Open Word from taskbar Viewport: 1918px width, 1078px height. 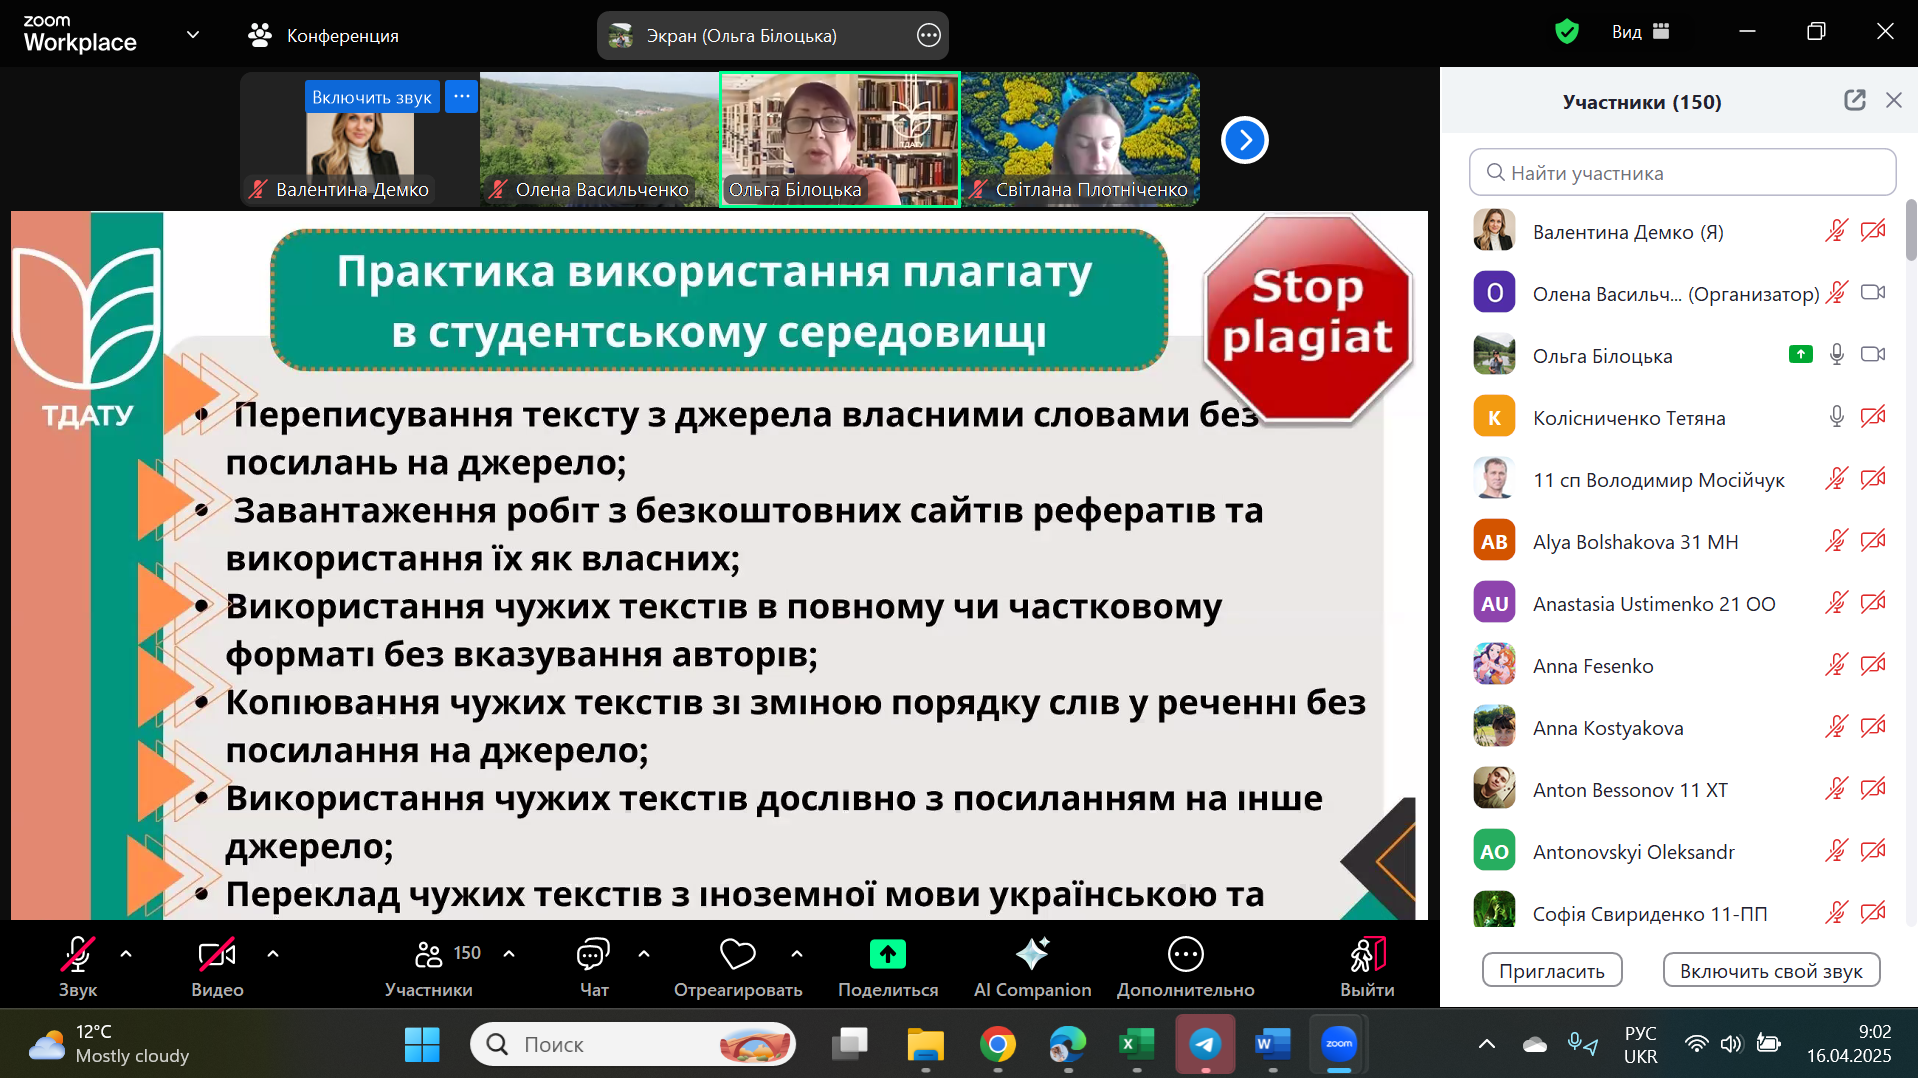(x=1272, y=1044)
